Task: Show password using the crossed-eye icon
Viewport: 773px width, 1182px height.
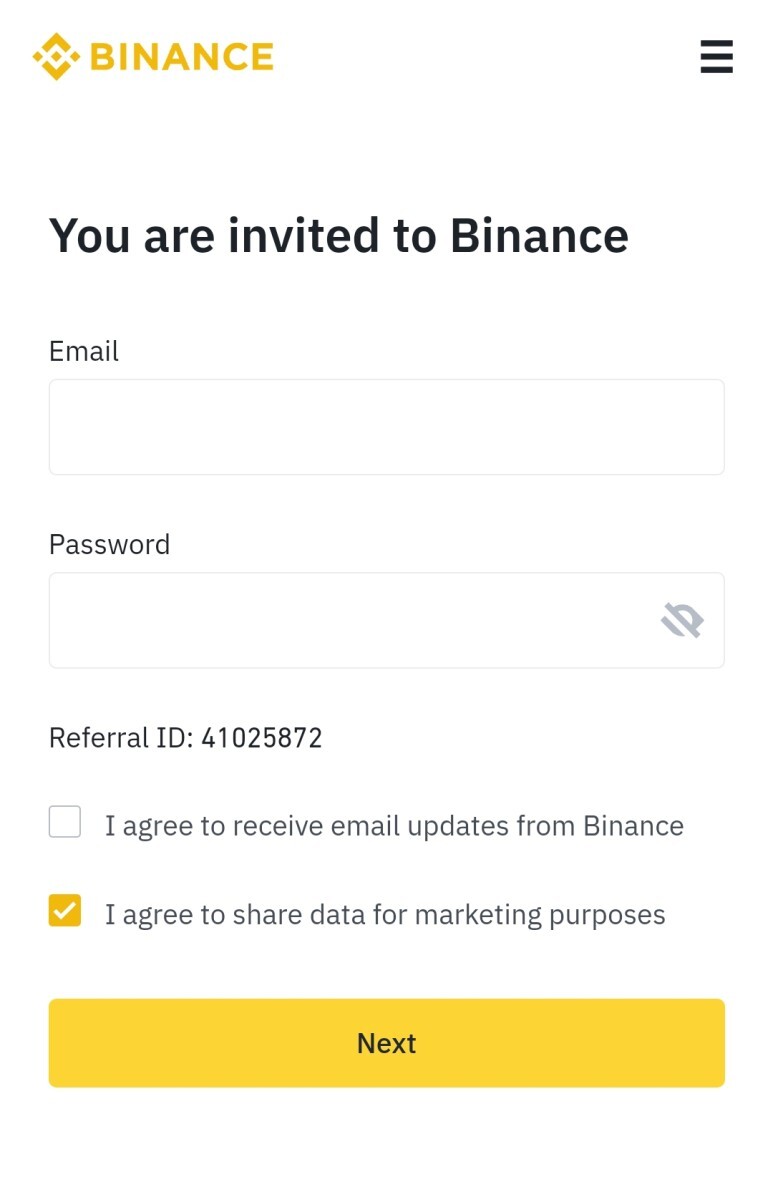Action: [683, 620]
